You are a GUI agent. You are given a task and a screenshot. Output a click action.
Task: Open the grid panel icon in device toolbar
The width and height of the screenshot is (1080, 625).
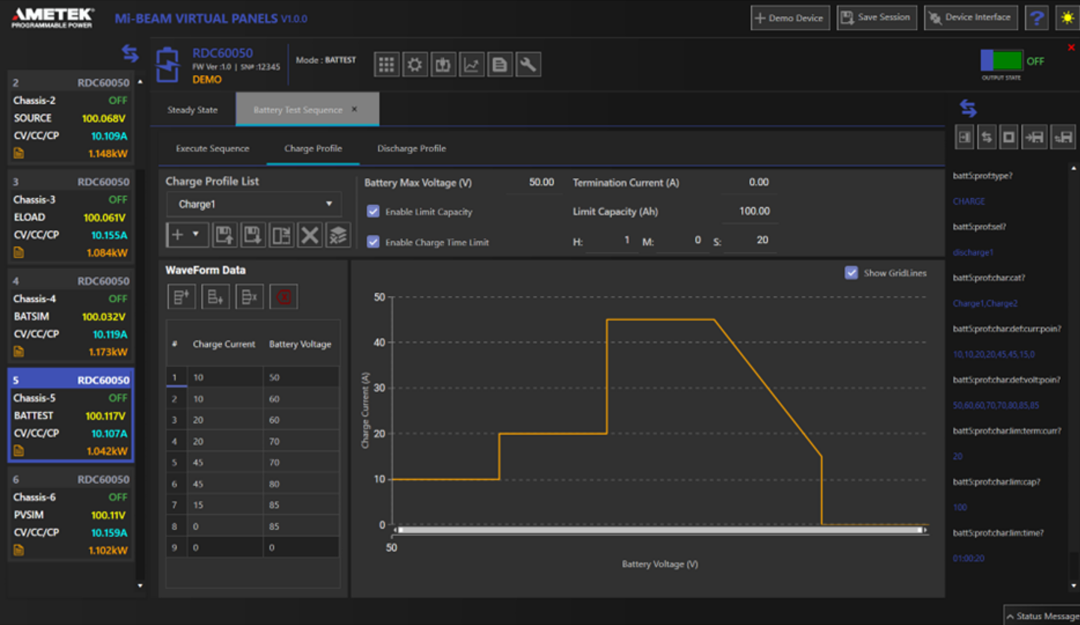[x=386, y=65]
